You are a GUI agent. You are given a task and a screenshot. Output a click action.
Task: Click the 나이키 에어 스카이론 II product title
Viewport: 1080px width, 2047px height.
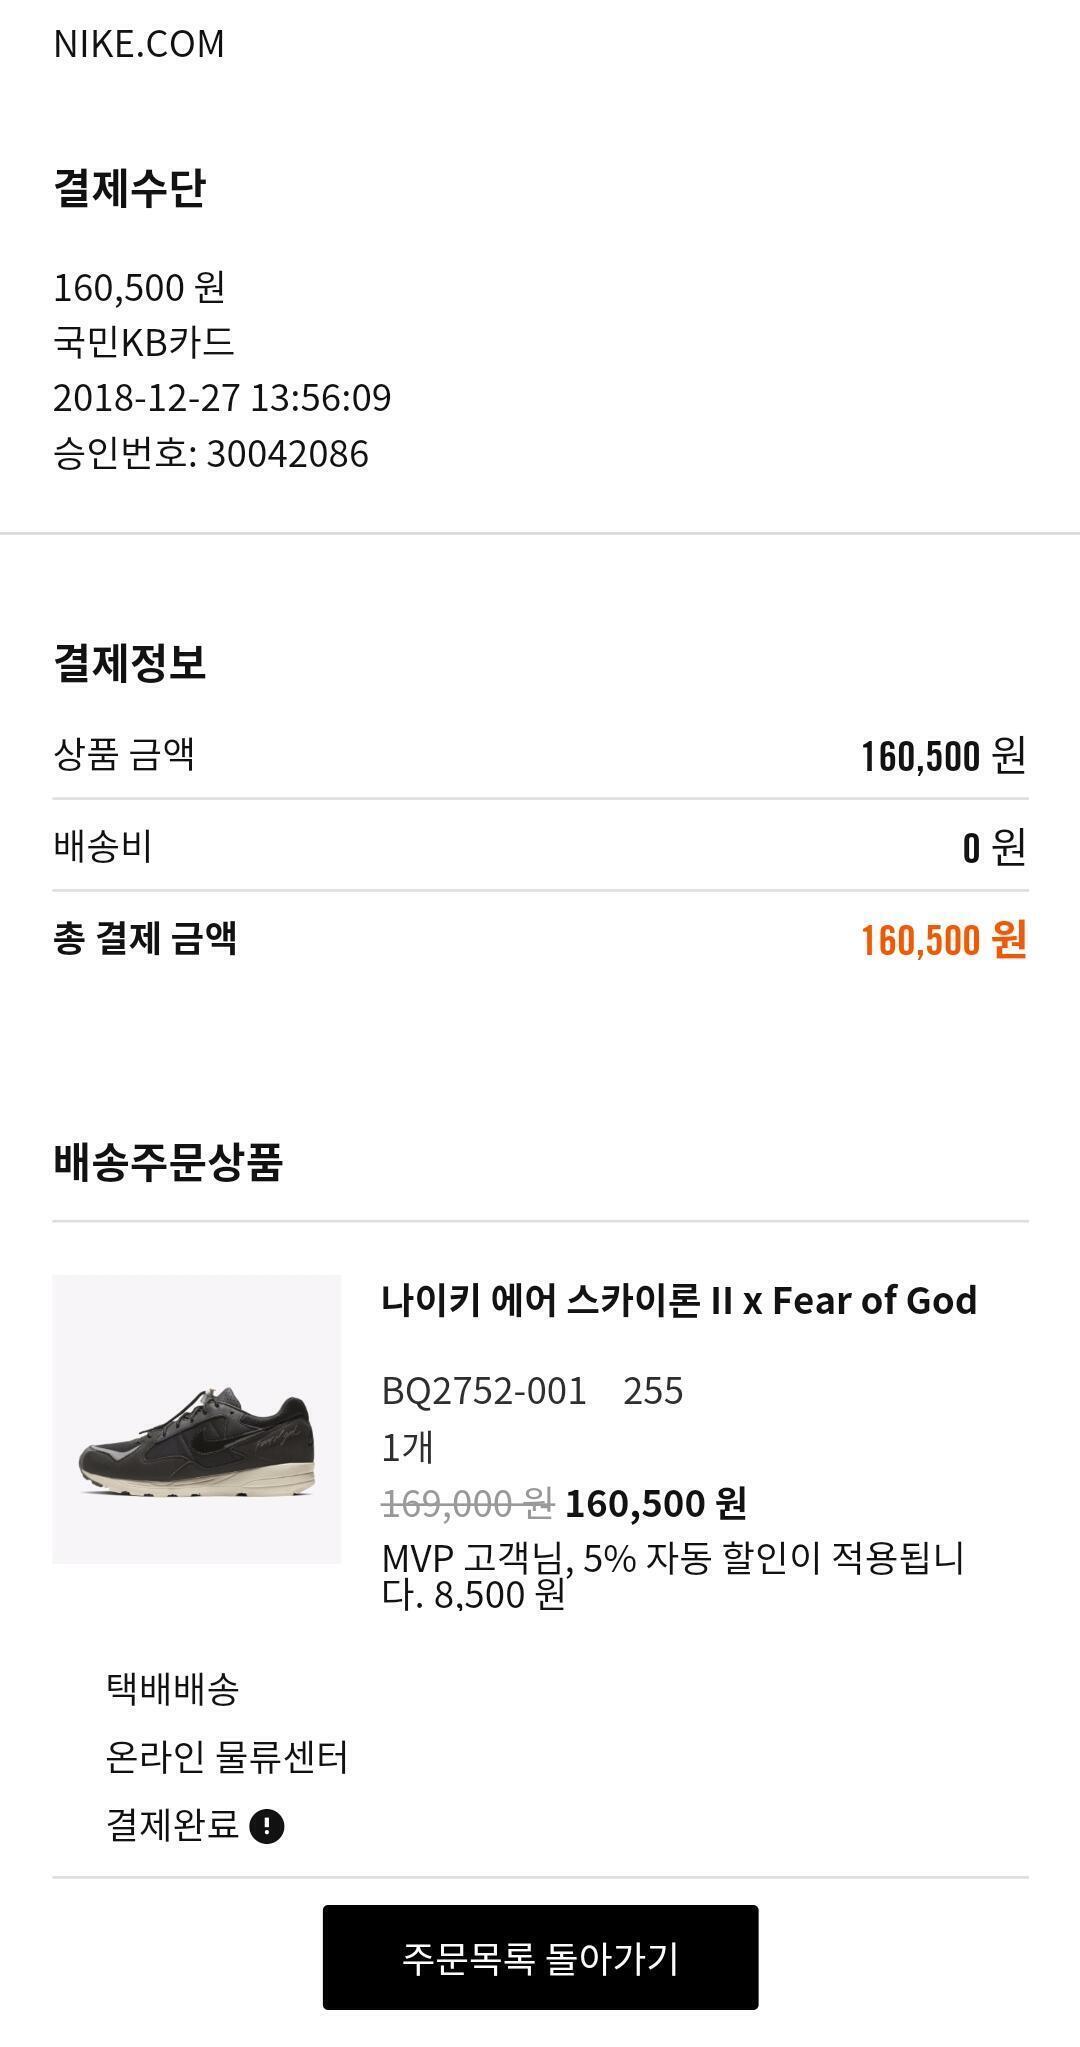(x=678, y=1300)
